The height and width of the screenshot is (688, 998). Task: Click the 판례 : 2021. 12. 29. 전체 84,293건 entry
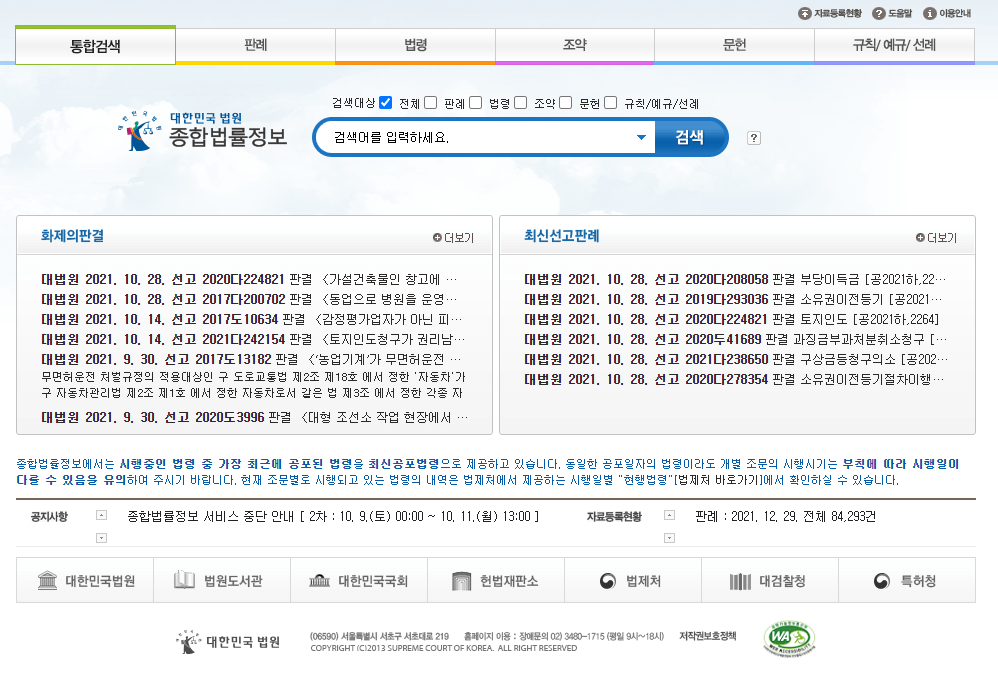[x=785, y=517]
